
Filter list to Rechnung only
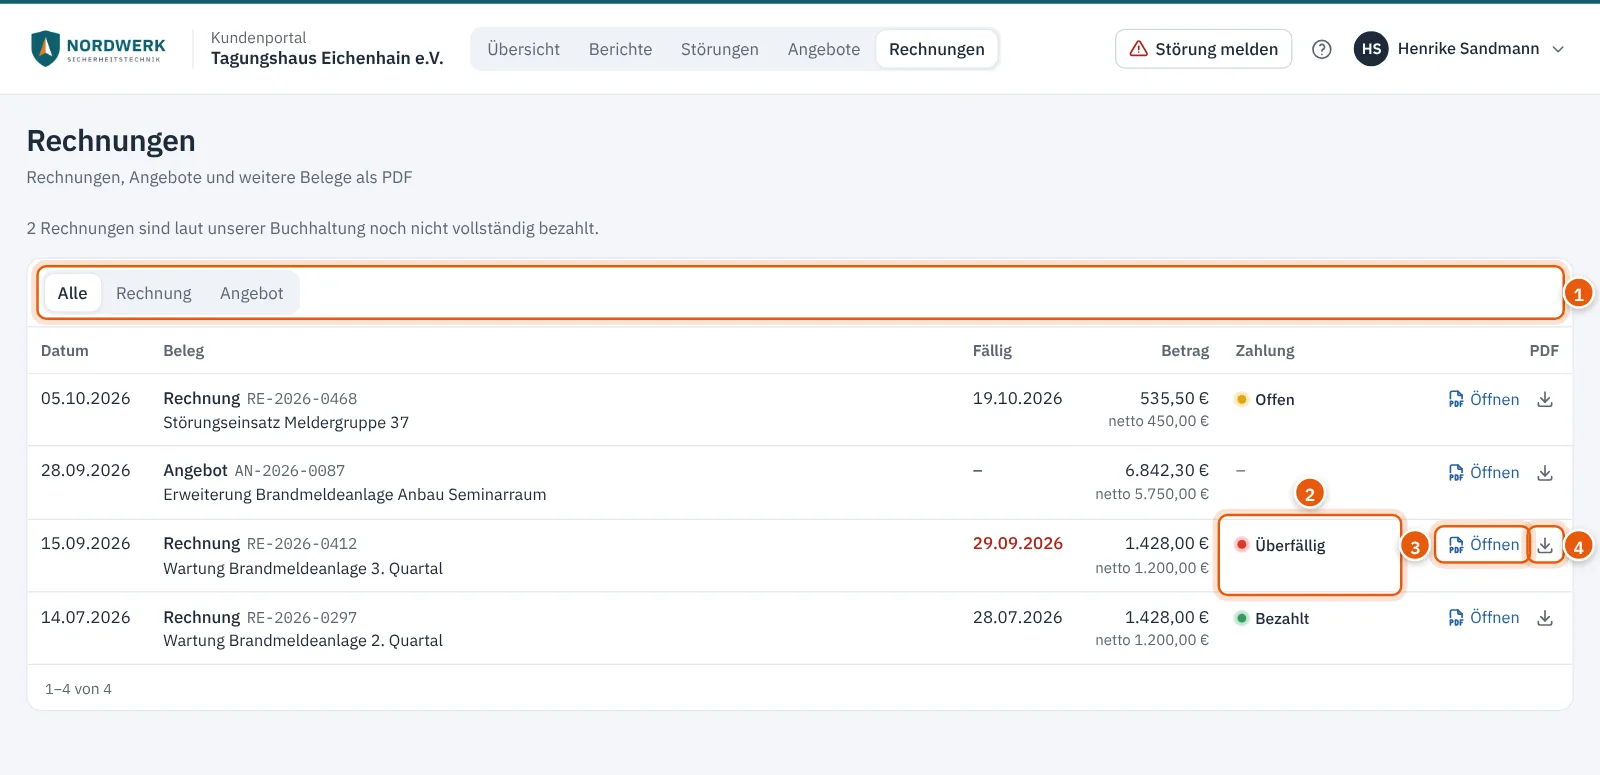(154, 293)
